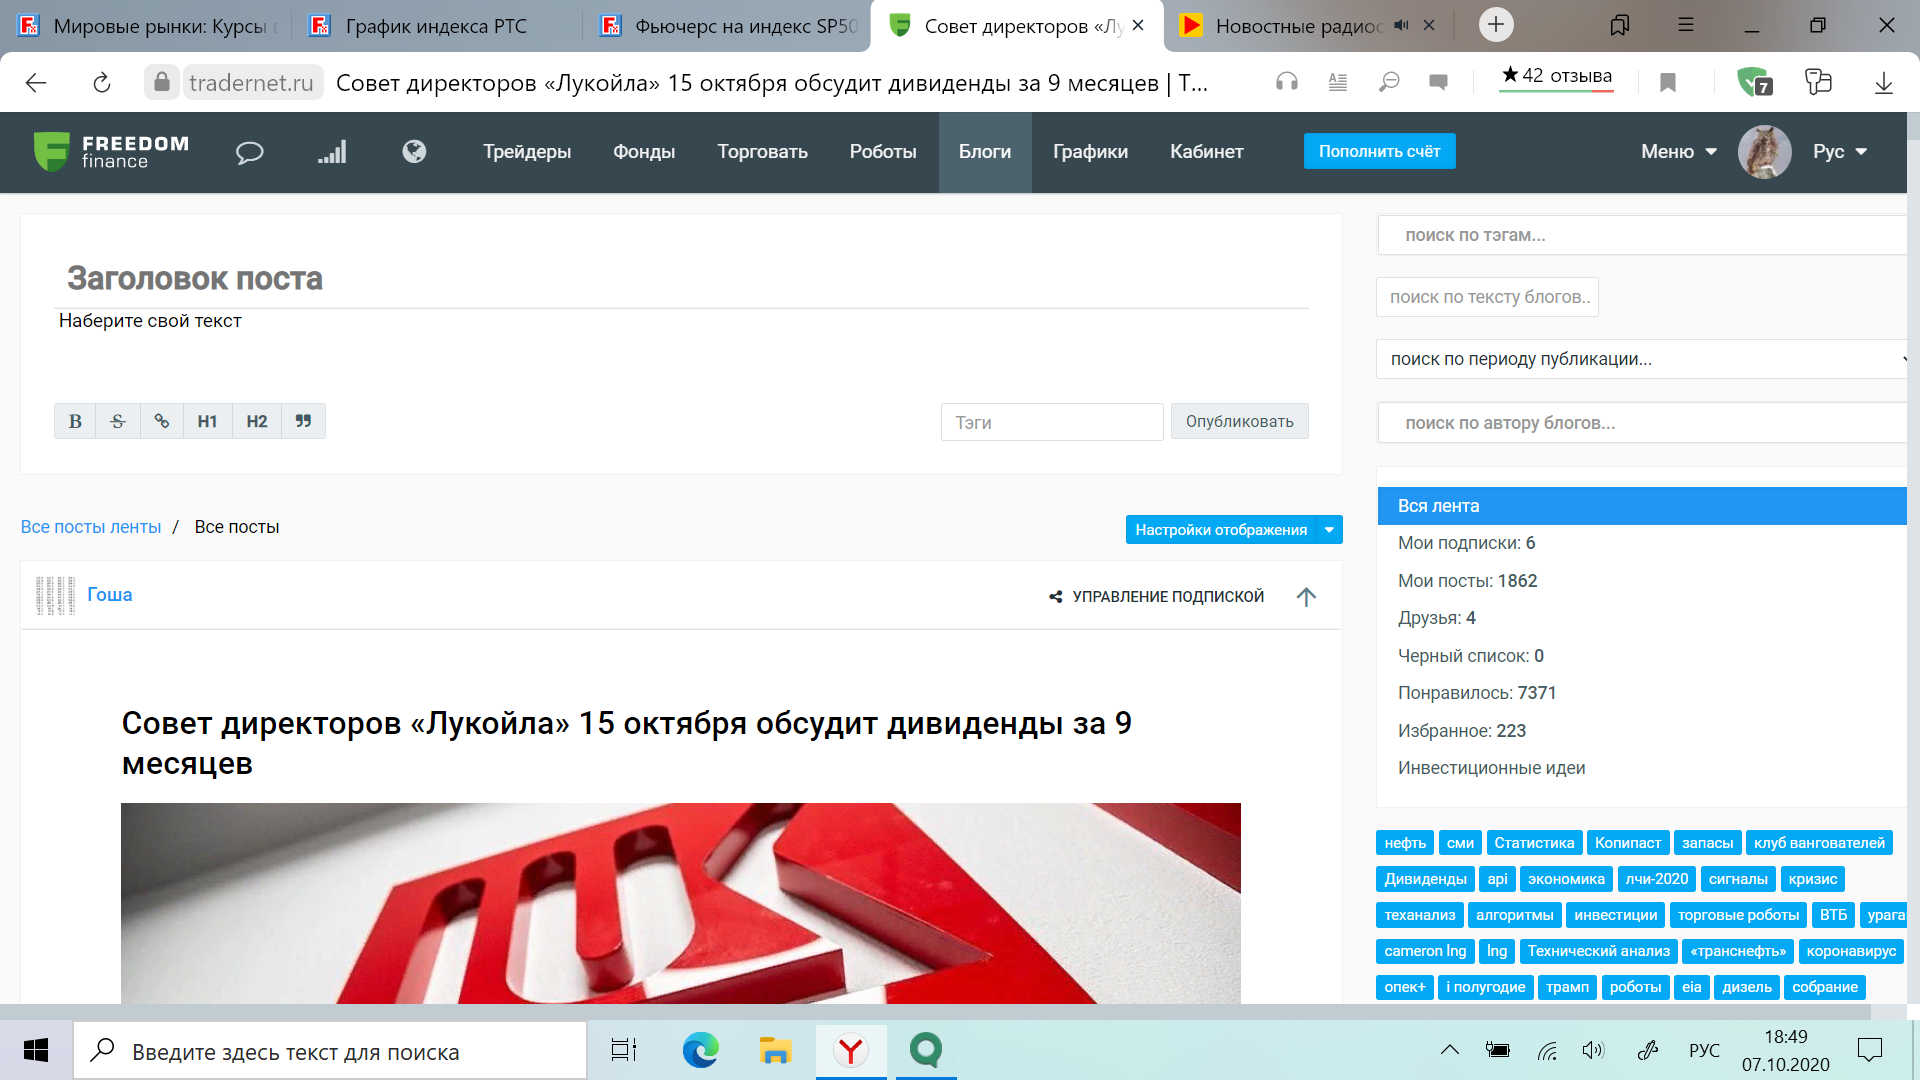Open the chat speech bubble icon
The height and width of the screenshot is (1080, 1920).
249,152
